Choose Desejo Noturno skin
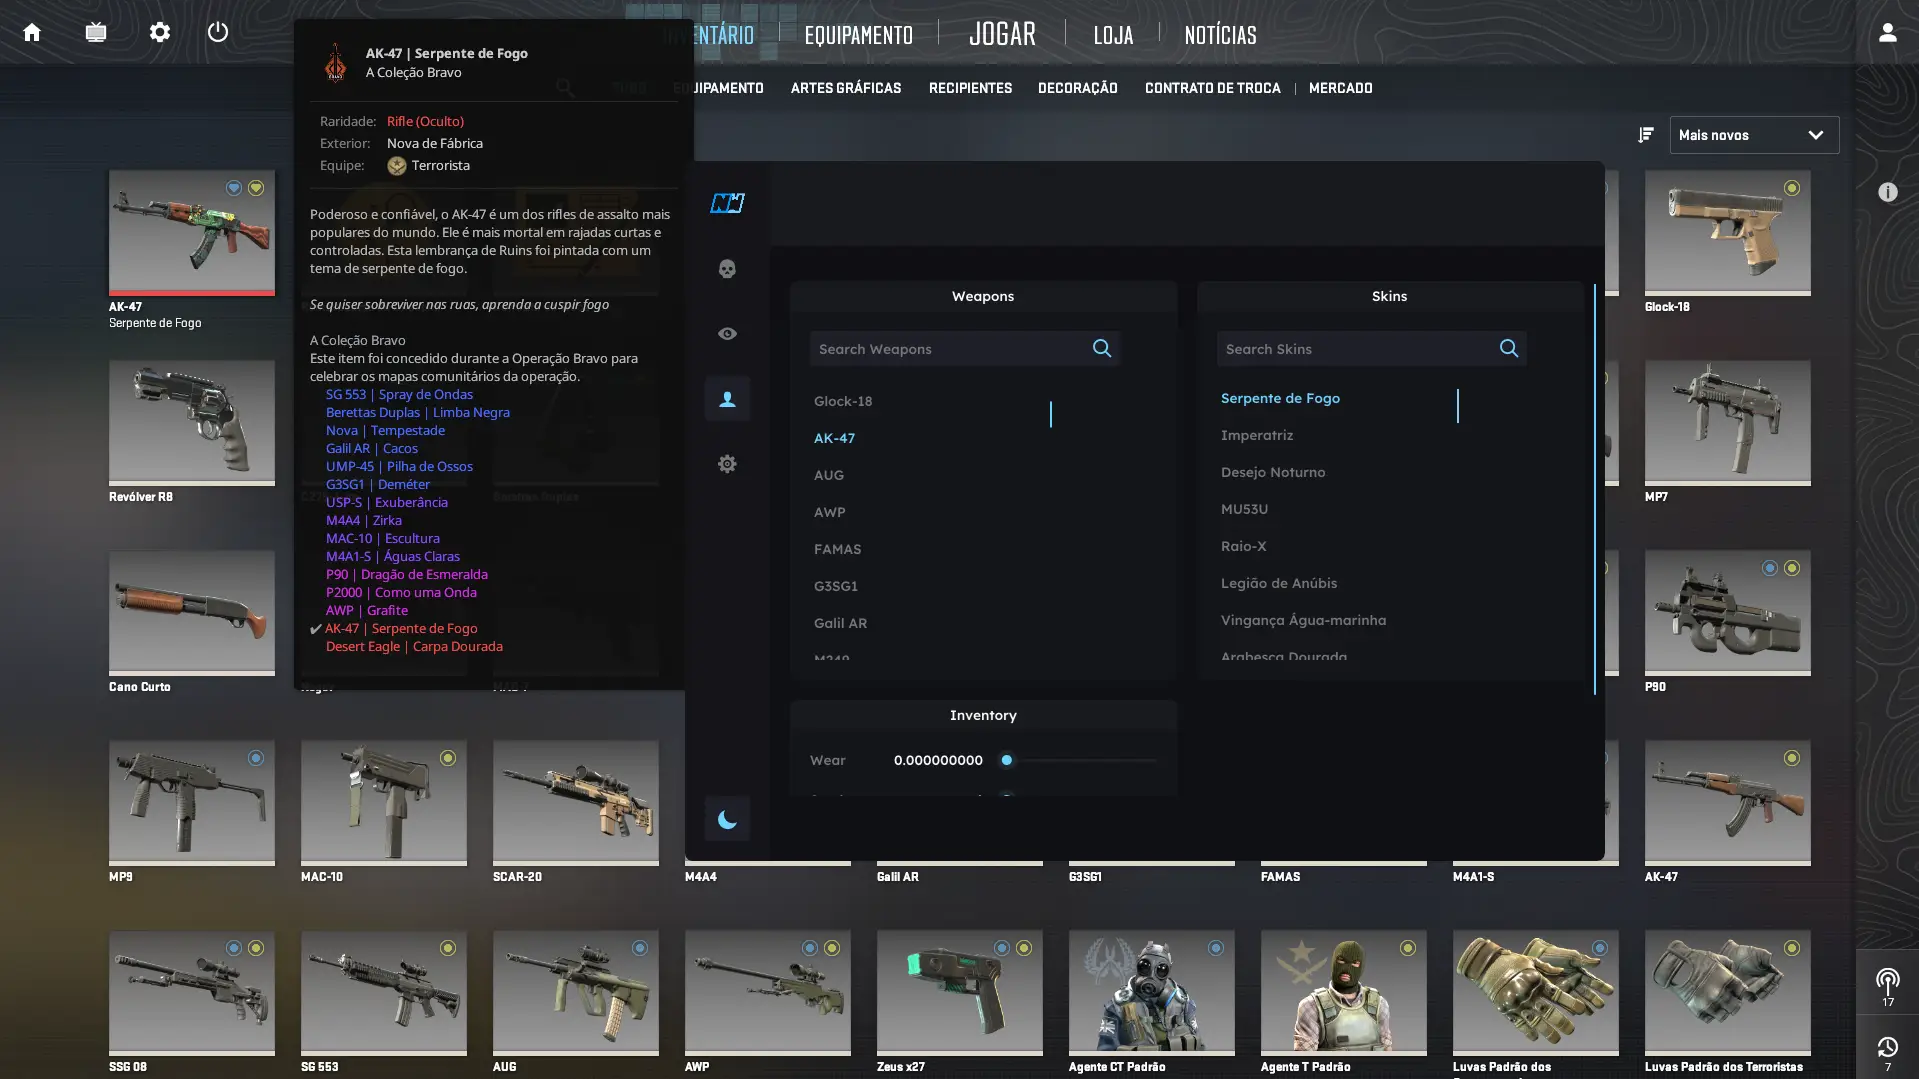Viewport: 1919px width, 1079px height. pos(1273,472)
